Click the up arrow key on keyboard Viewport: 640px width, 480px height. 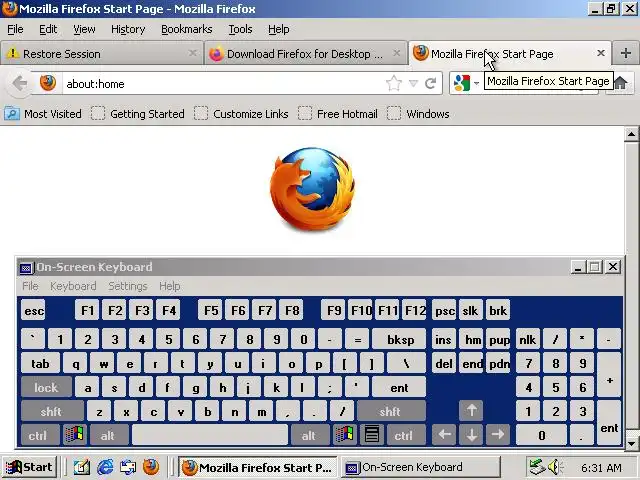pos(471,411)
